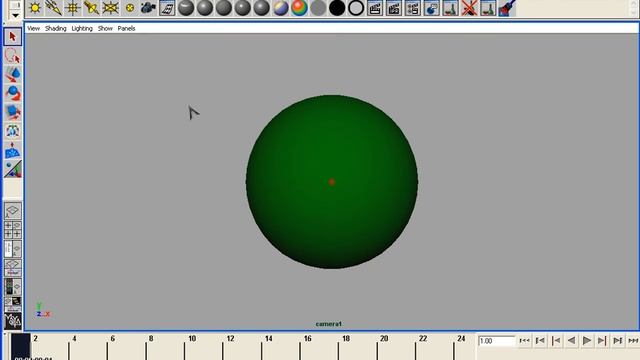Select the Show Manipulator tool
The height and width of the screenshot is (360, 640).
pyautogui.click(x=13, y=169)
